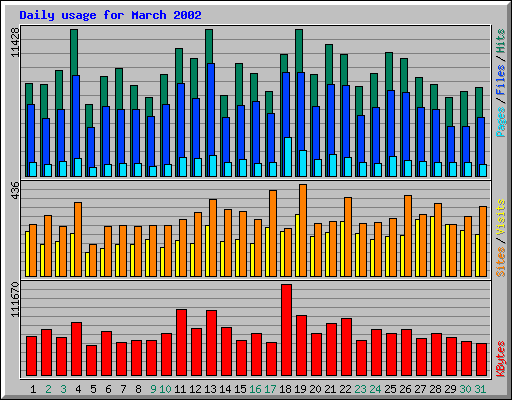Click day 23 on the x-axis
The image size is (512, 400).
click(x=360, y=389)
